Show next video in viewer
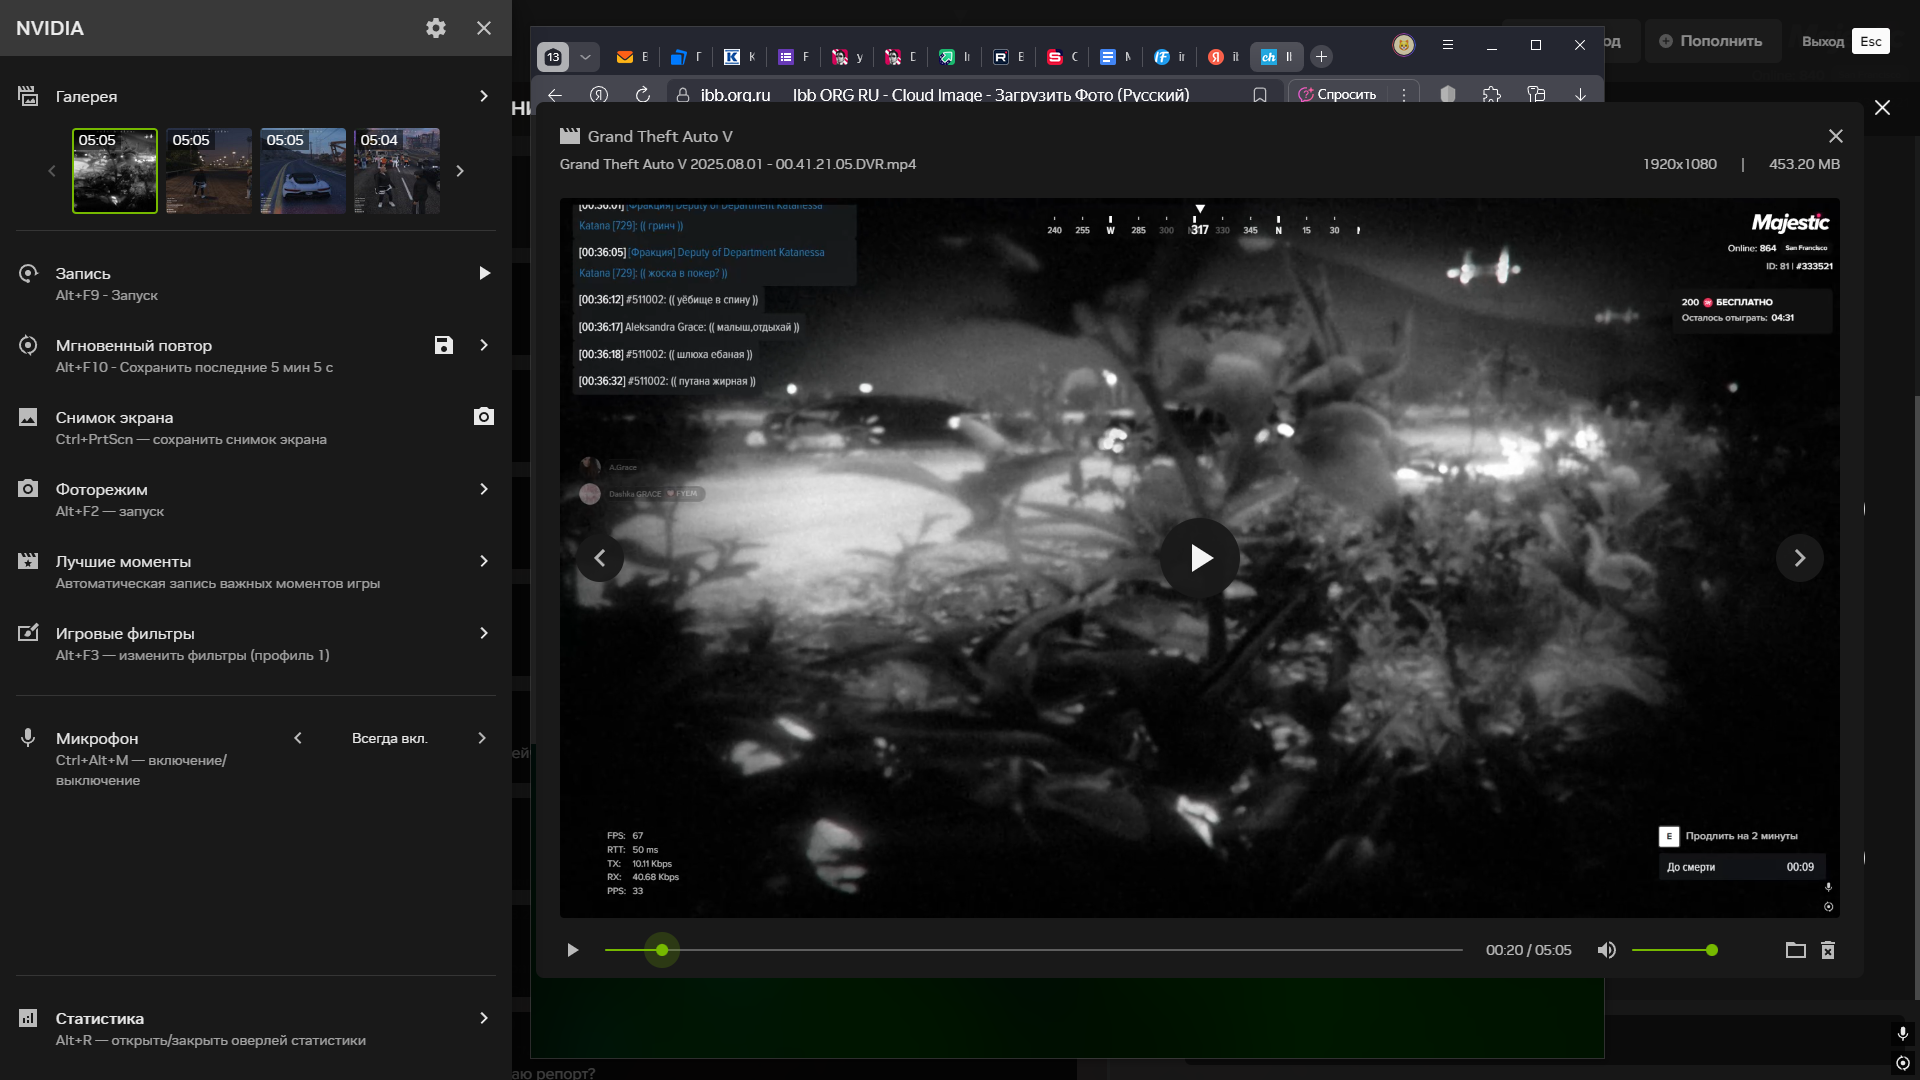 tap(1800, 558)
